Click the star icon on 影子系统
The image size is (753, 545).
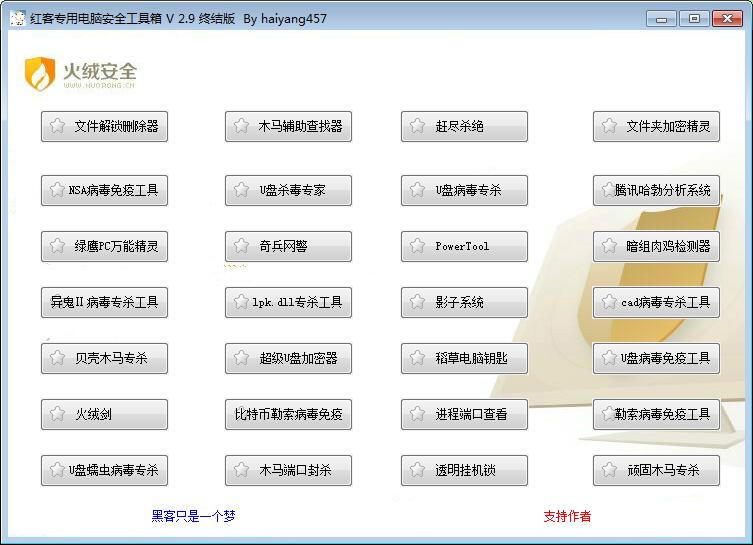[x=417, y=302]
